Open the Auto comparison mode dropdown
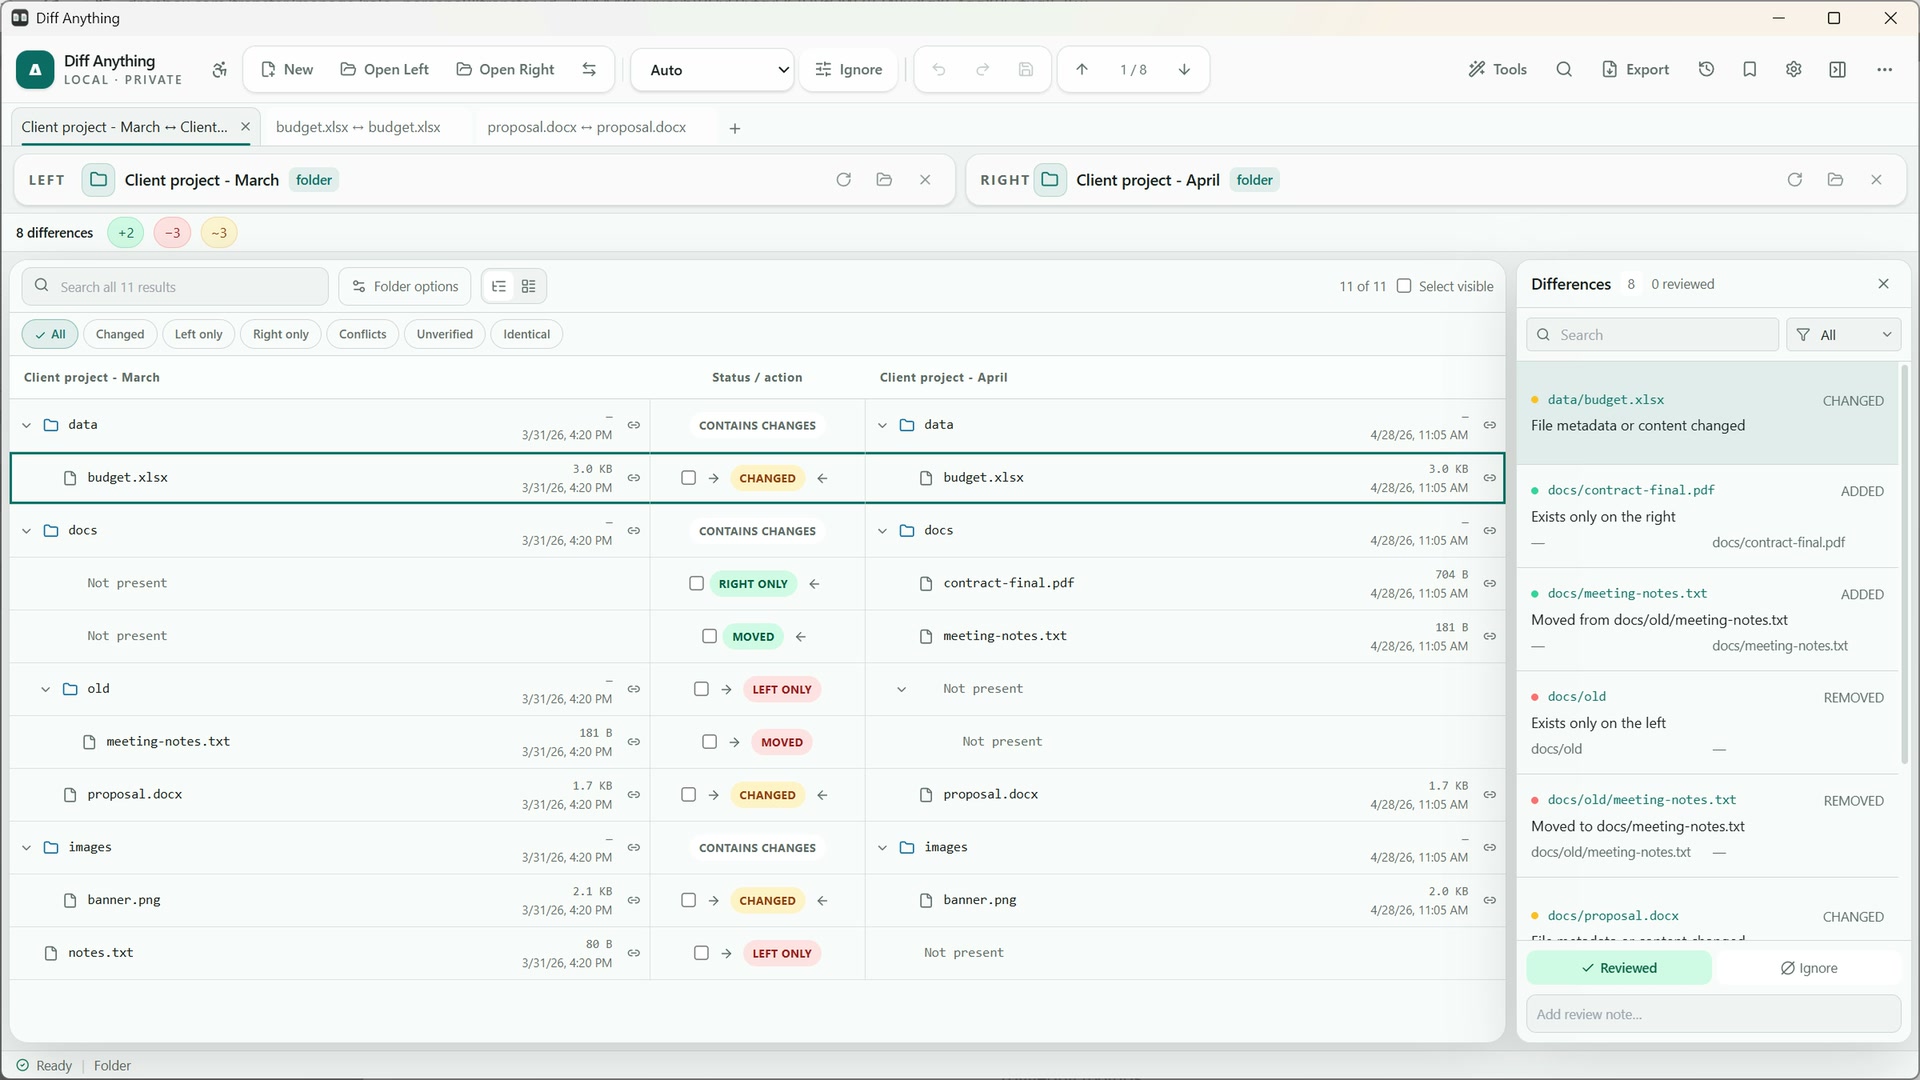 coord(714,70)
